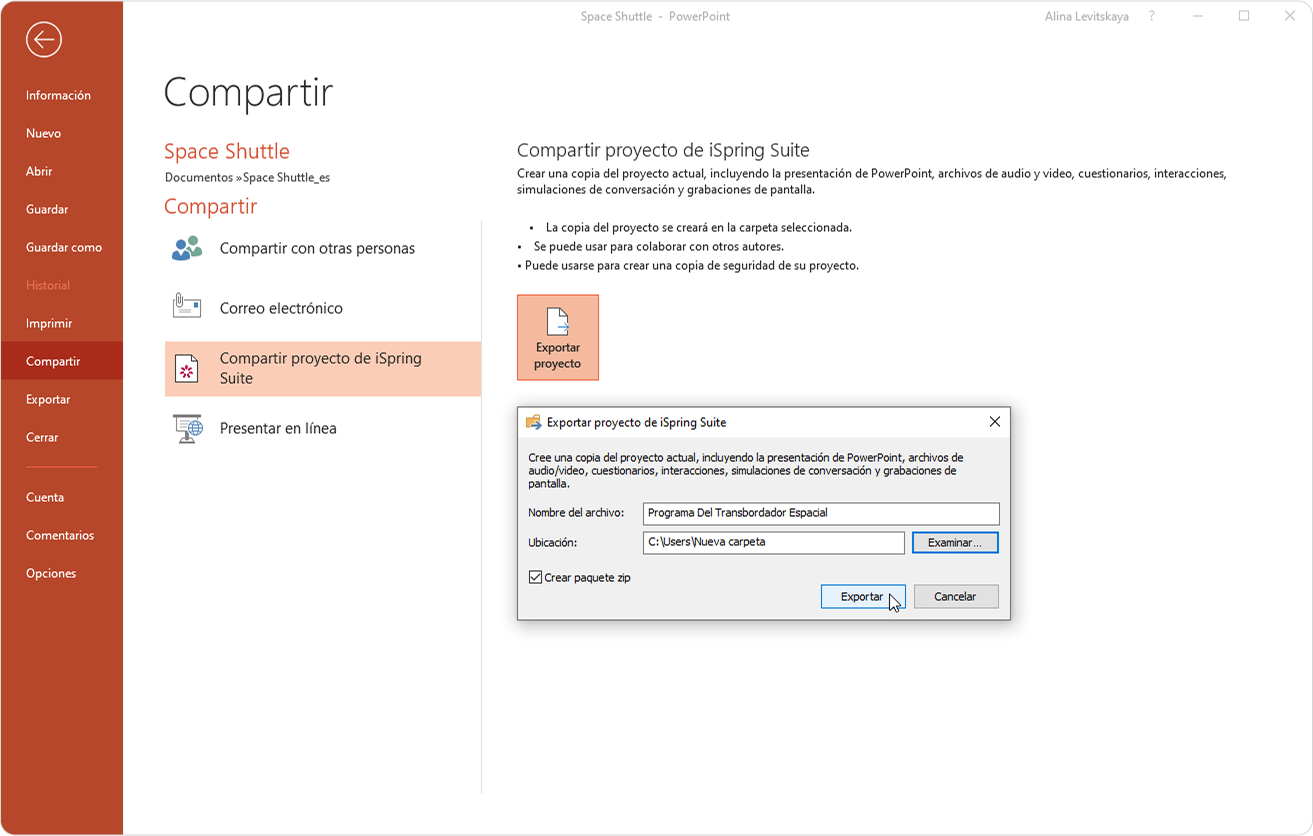1313x836 pixels.
Task: Open Información in the backstage sidebar
Action: pos(58,95)
